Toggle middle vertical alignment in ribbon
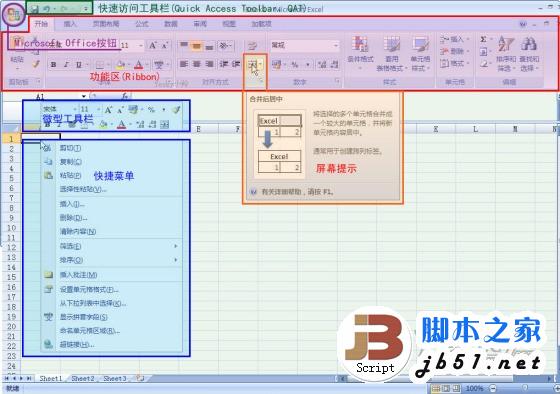Viewport: 560px width, 394px height. 196,45
